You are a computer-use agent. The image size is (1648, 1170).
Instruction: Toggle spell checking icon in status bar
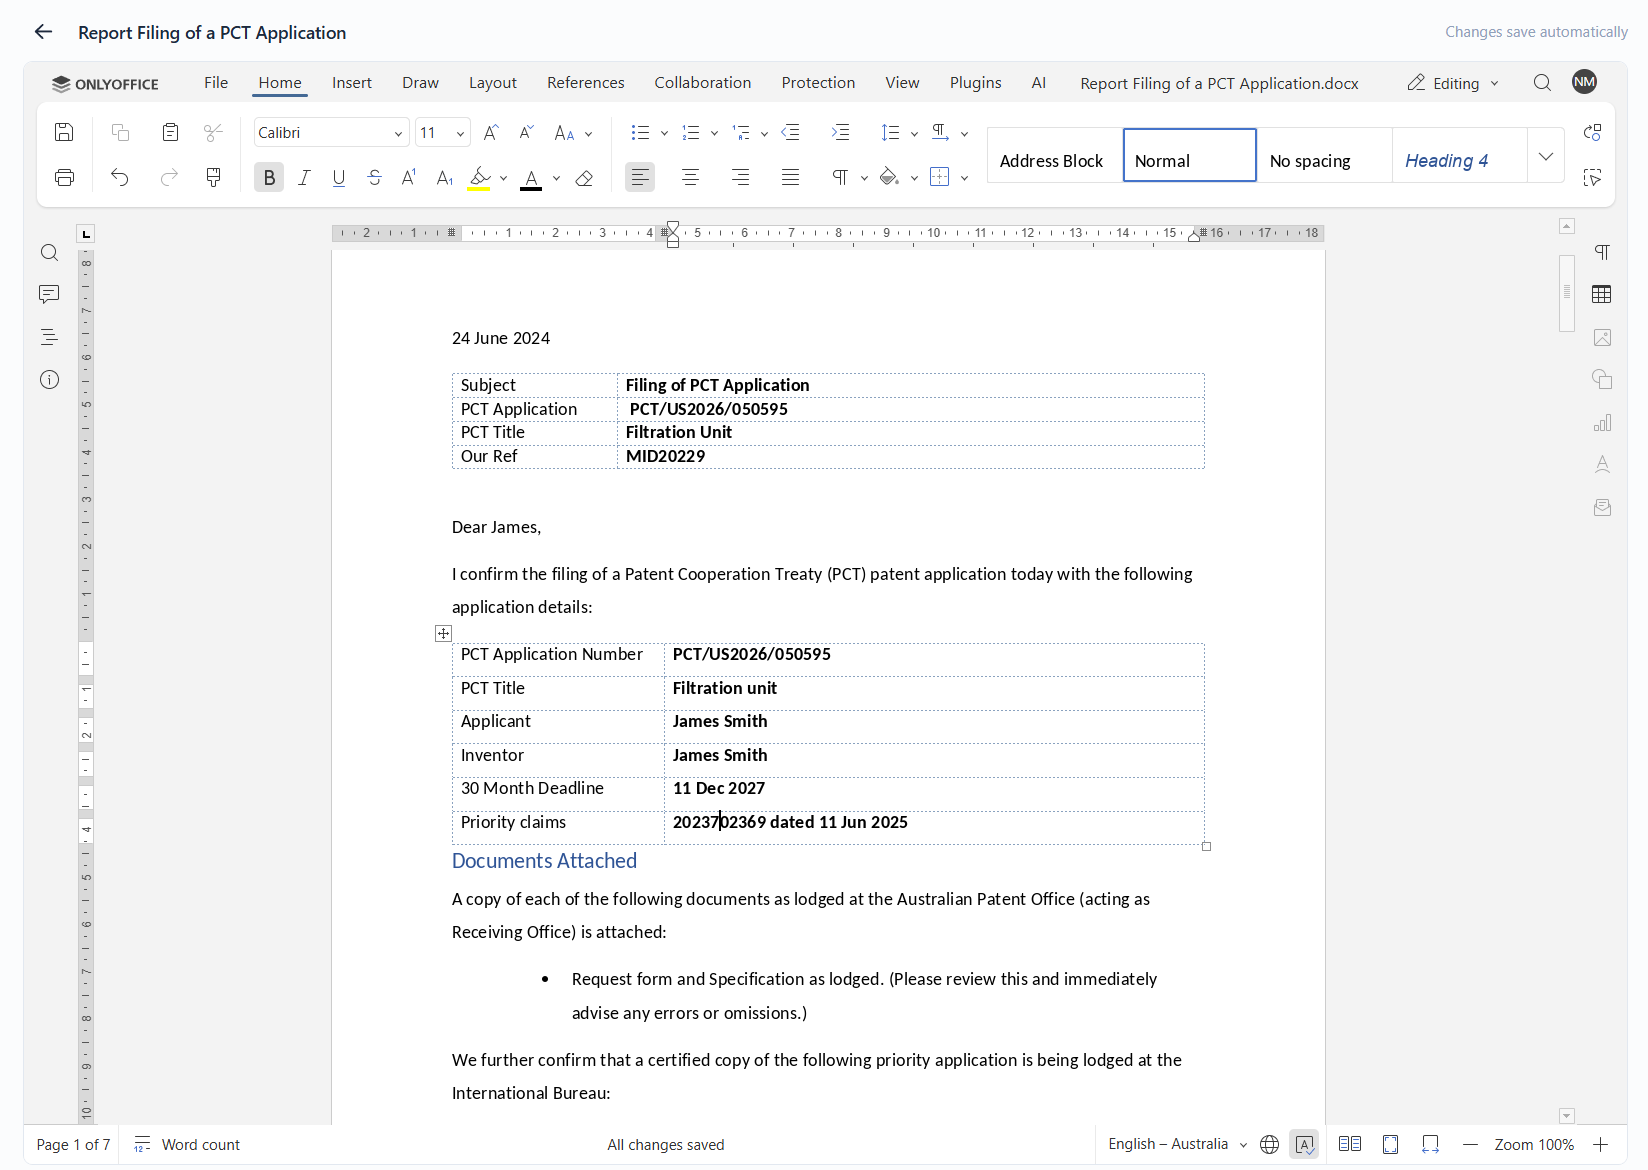pos(1304,1144)
